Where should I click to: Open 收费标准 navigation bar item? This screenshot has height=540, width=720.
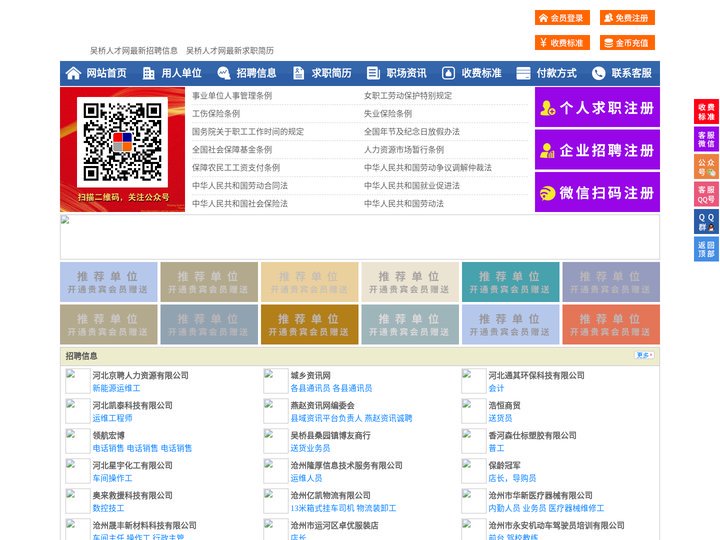click(x=481, y=73)
